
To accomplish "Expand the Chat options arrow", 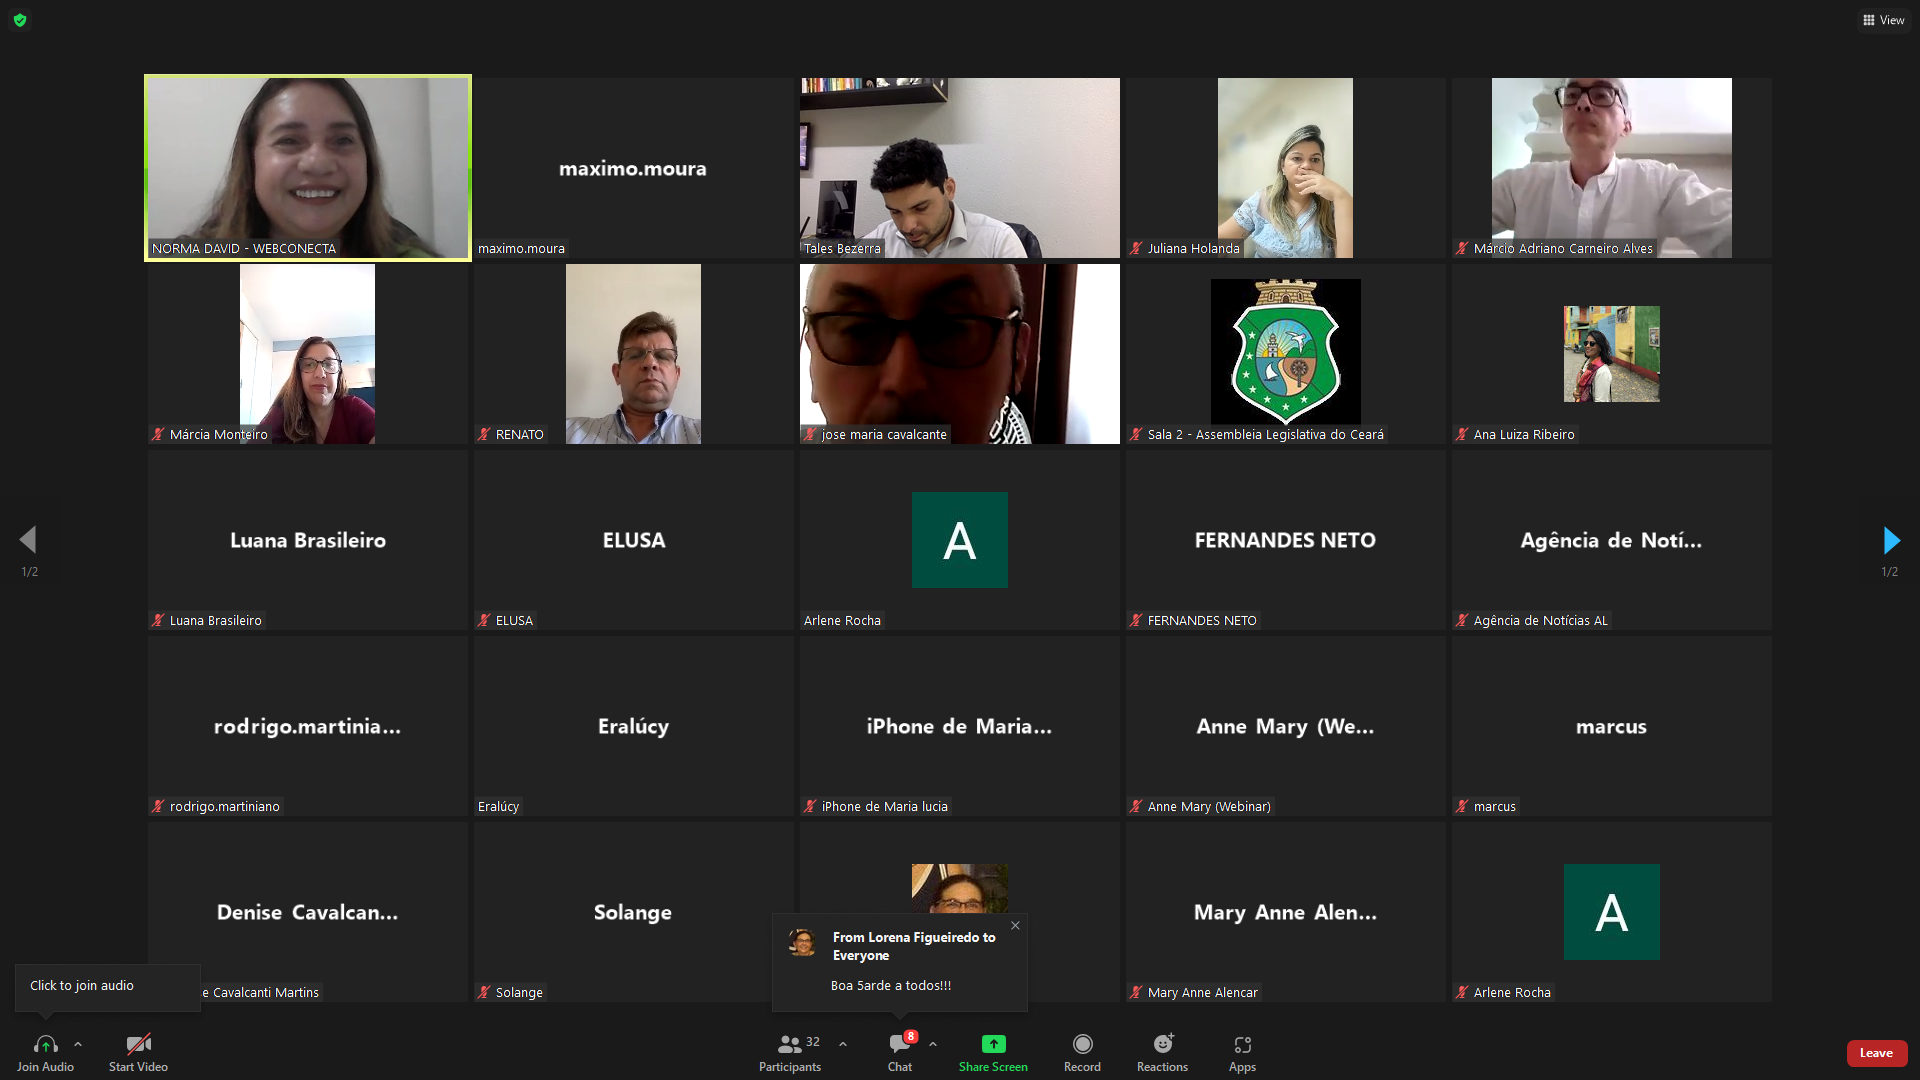I will [933, 1044].
